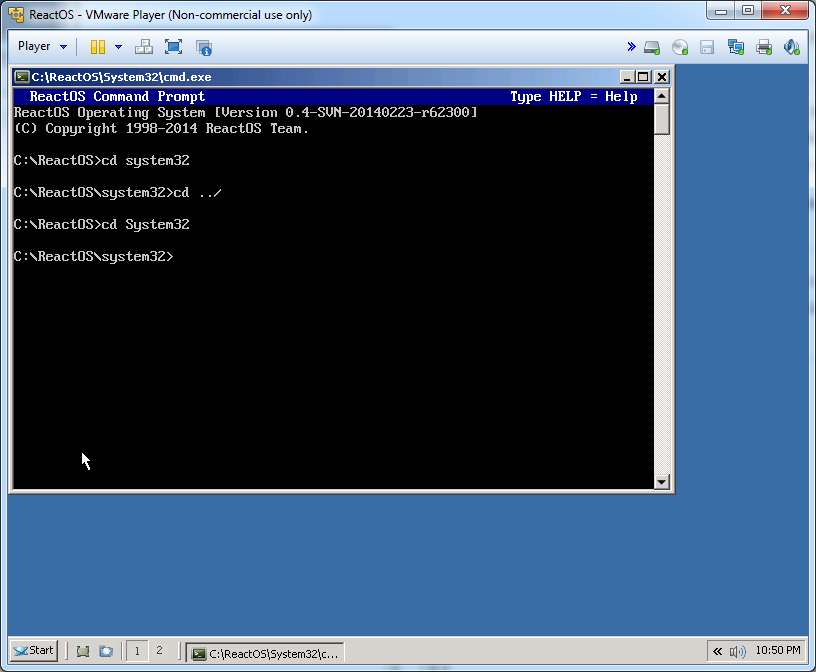Screen dimensions: 816x672
Task: Click the sound card device icon
Action: click(792, 47)
